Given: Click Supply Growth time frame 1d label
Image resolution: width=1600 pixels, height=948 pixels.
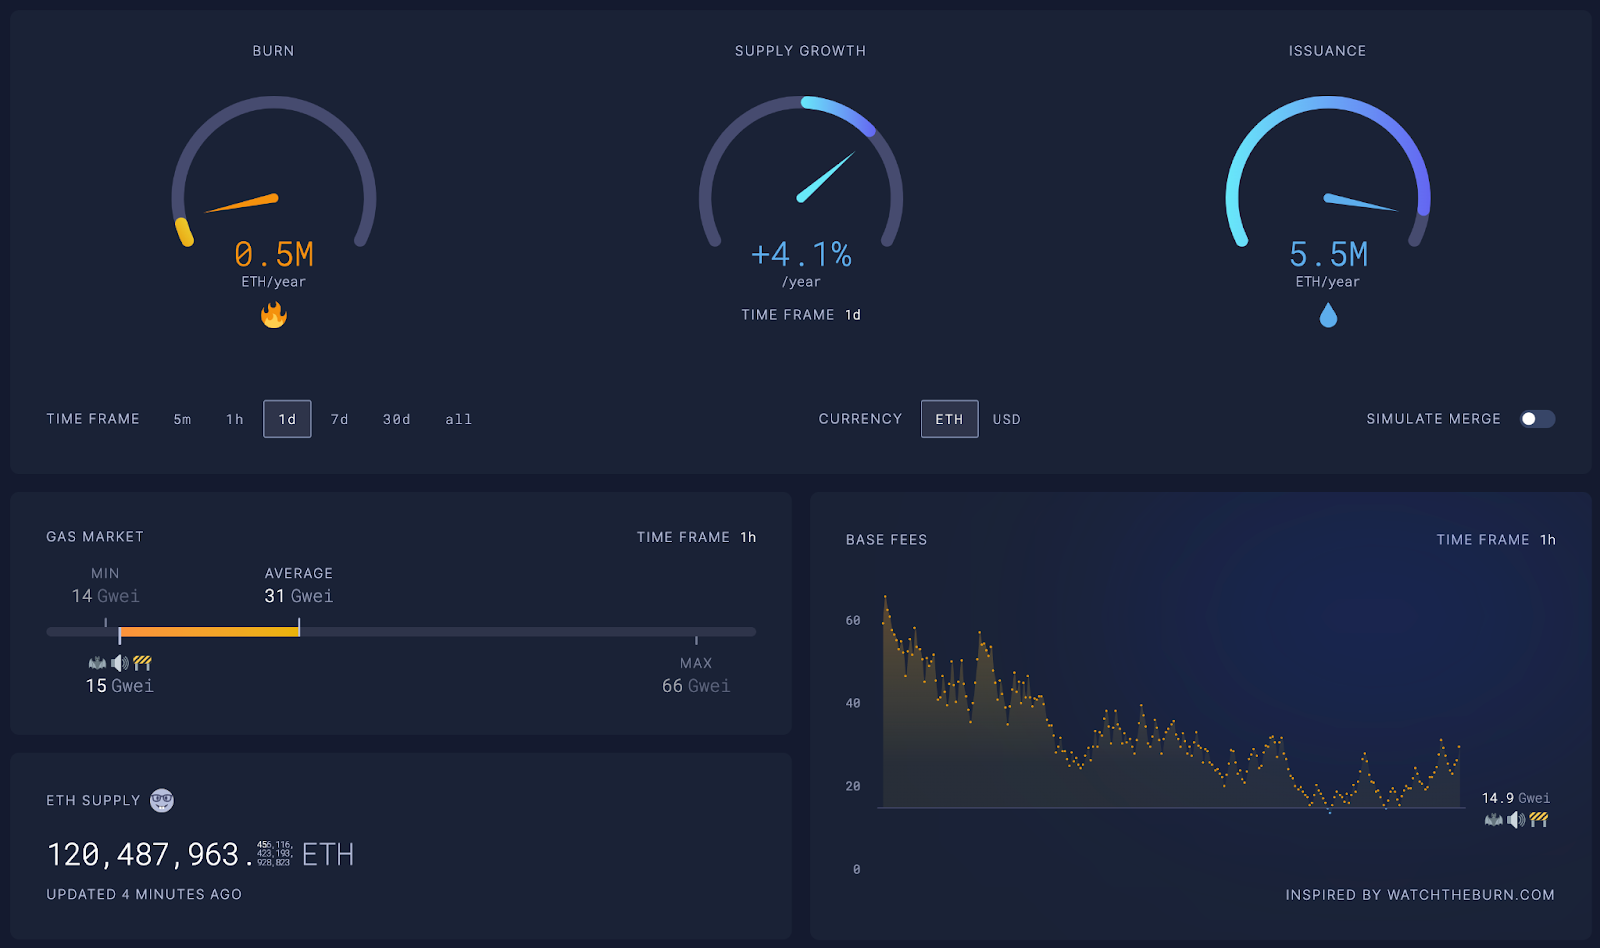Looking at the screenshot, I should [x=853, y=315].
